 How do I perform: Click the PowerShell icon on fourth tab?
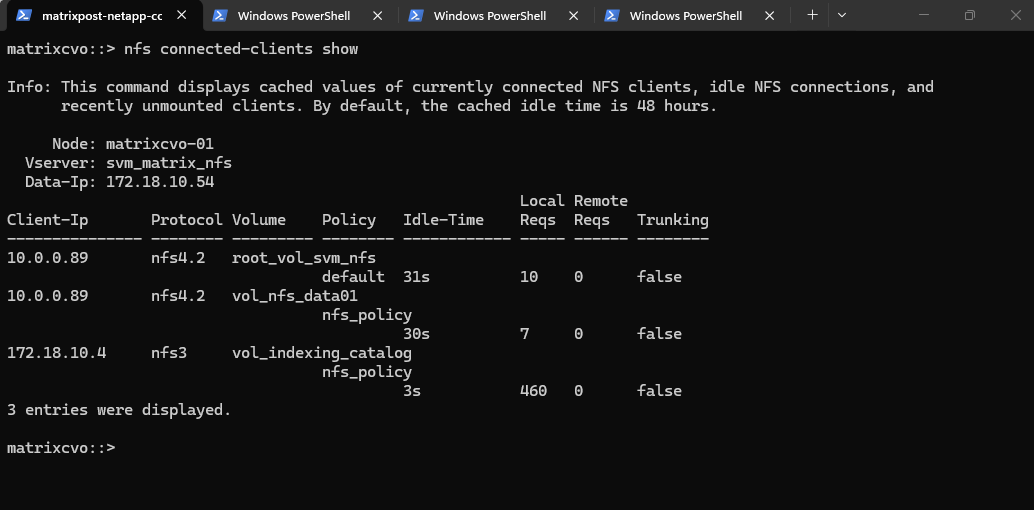tap(612, 16)
